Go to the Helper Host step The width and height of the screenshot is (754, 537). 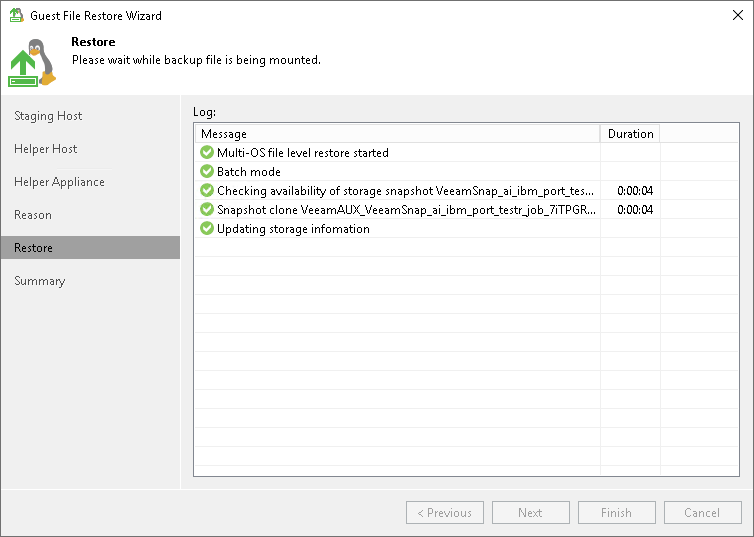tap(46, 149)
